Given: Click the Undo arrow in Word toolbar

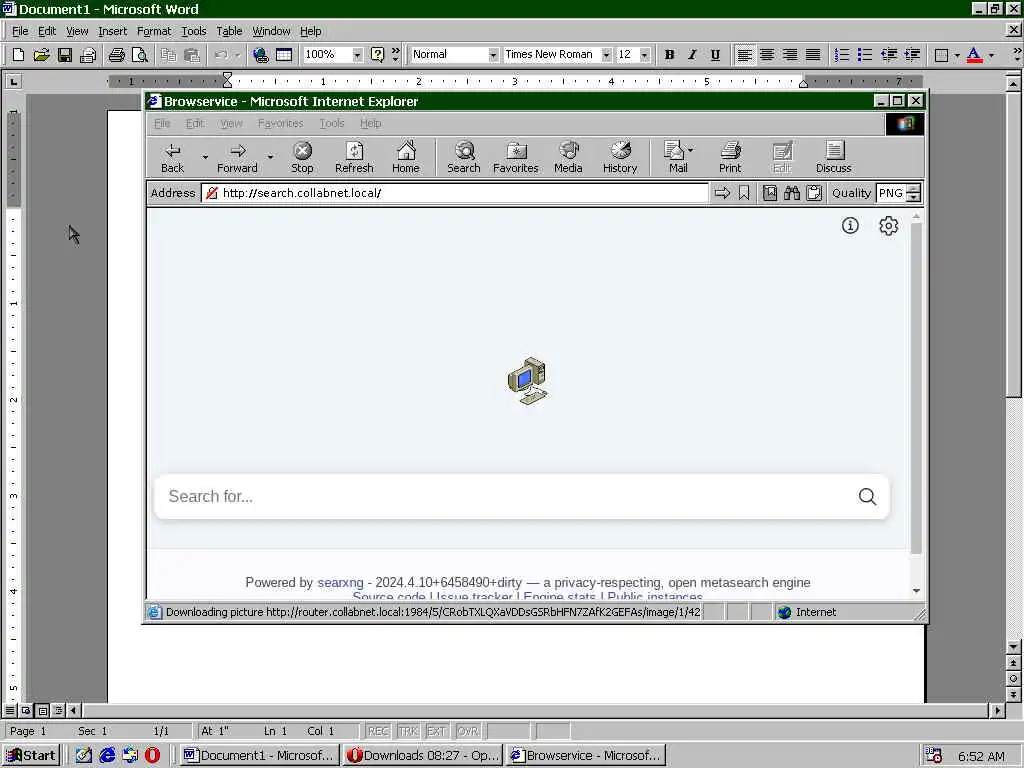Looking at the screenshot, I should pyautogui.click(x=221, y=55).
